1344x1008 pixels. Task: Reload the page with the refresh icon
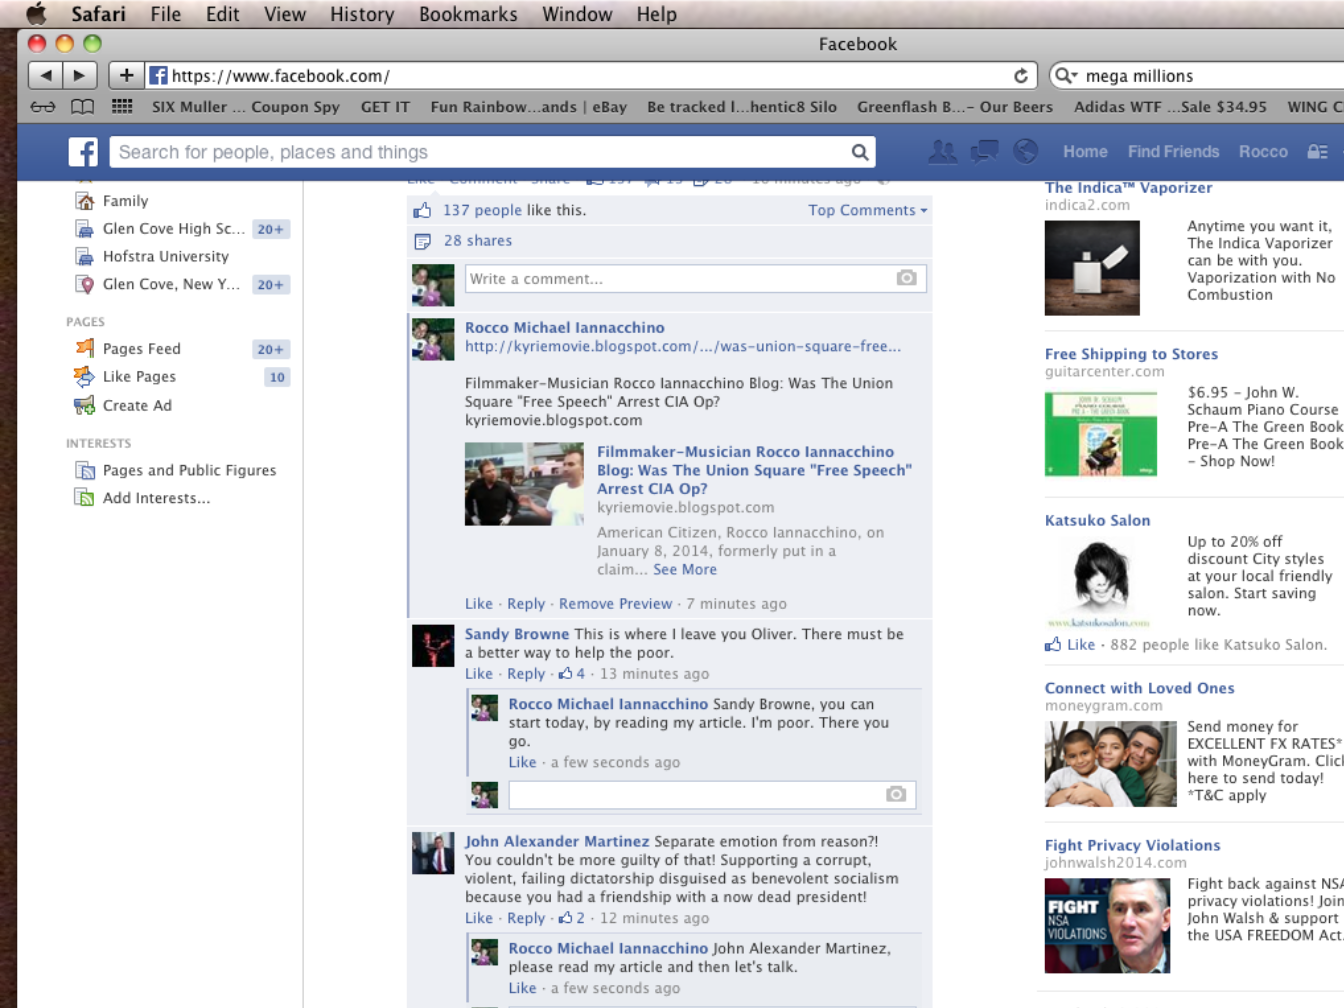pos(1020,76)
